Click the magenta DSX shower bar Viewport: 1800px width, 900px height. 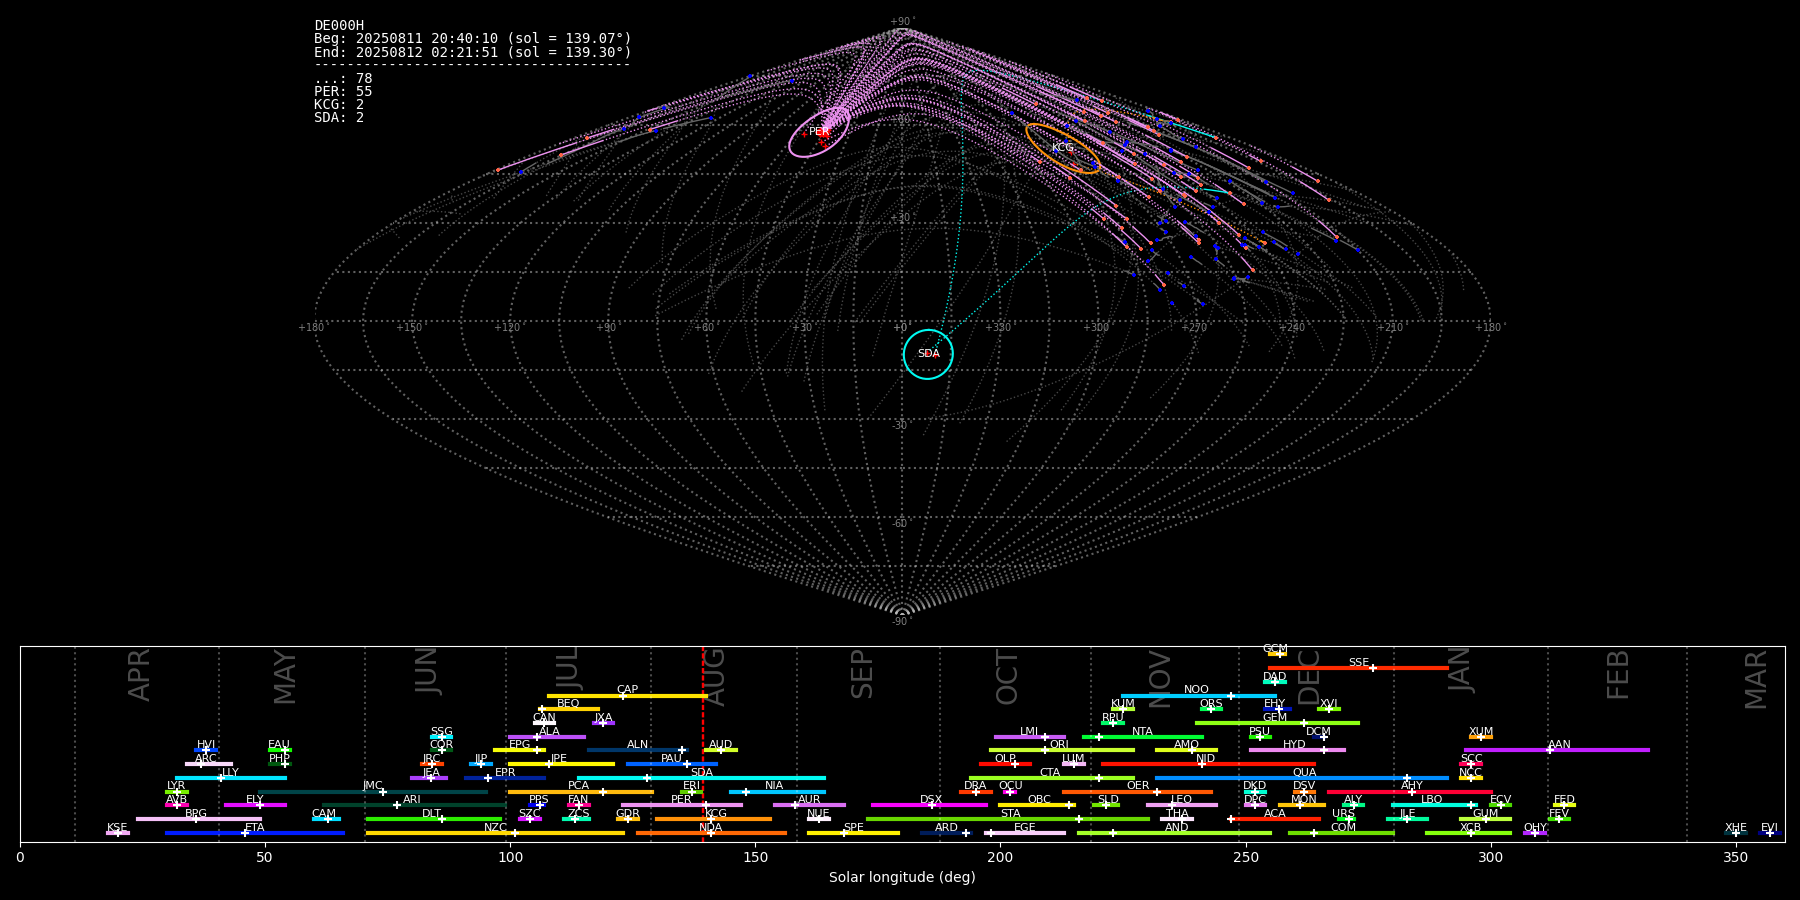[x=929, y=805]
